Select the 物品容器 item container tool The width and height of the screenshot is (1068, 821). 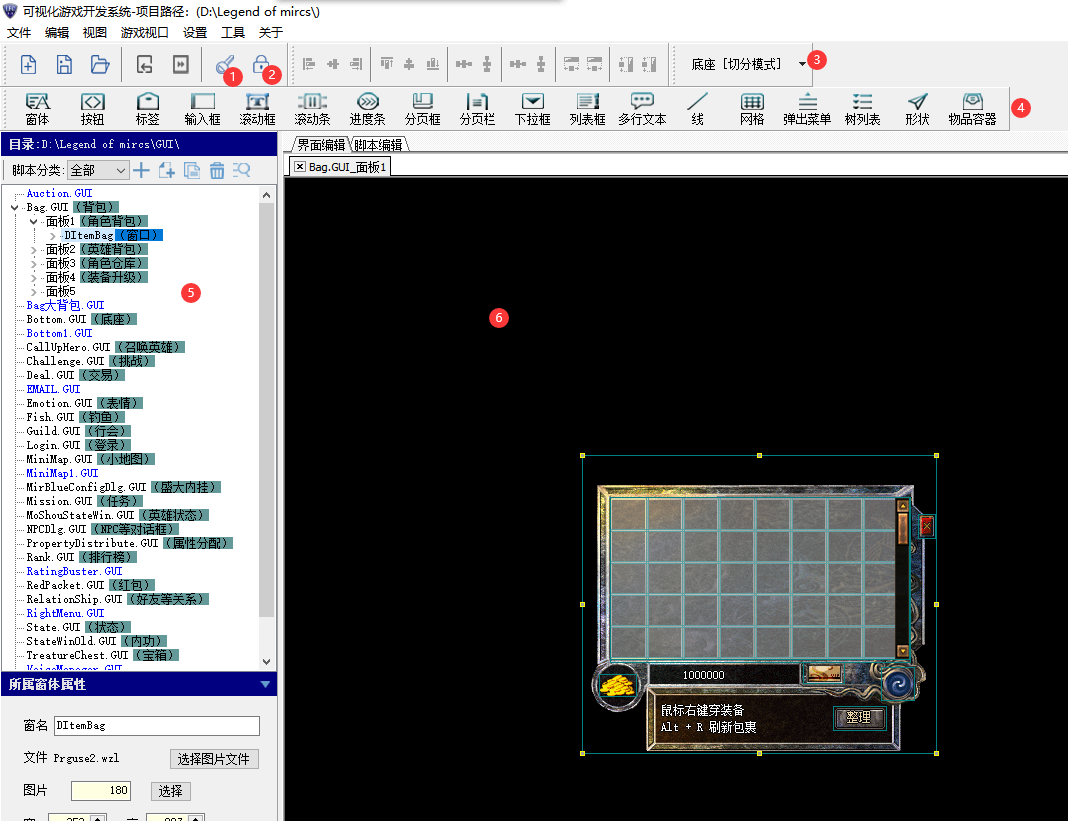pyautogui.click(x=972, y=109)
